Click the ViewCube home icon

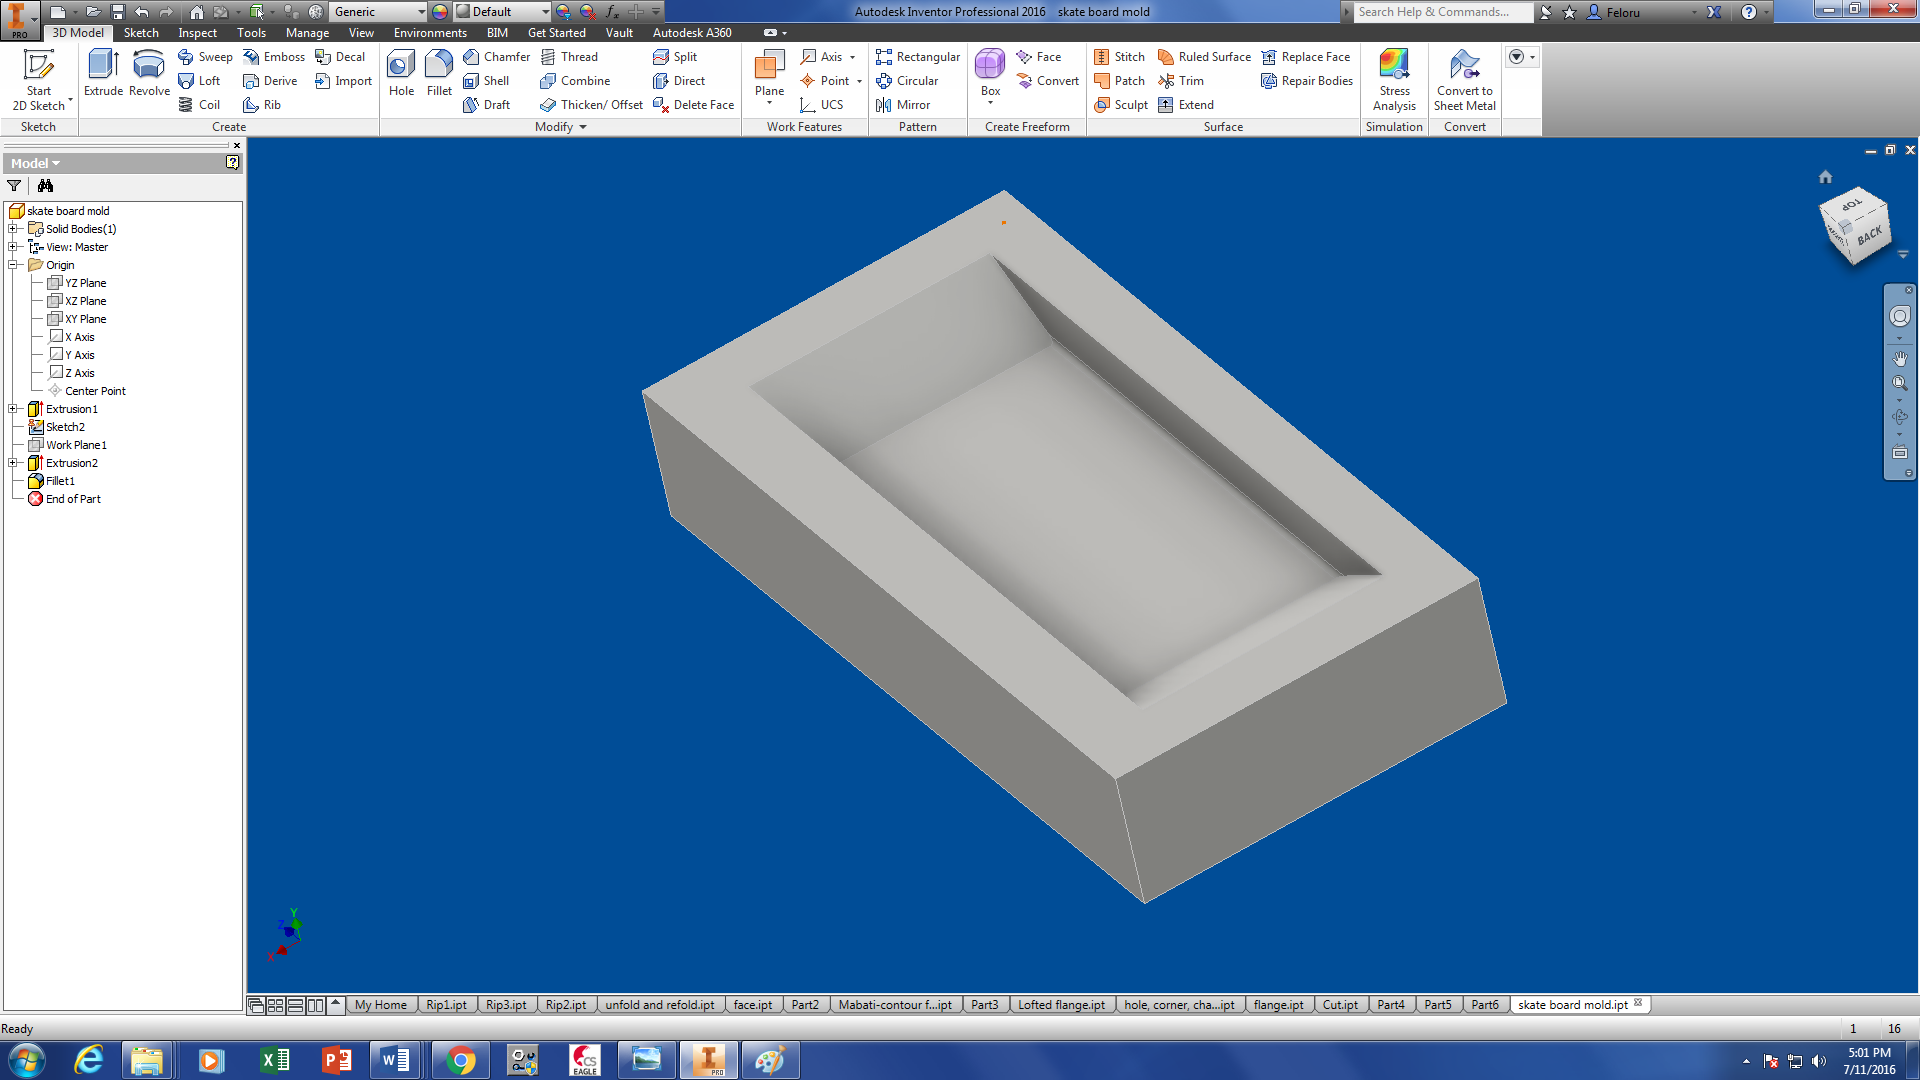[x=1825, y=177]
